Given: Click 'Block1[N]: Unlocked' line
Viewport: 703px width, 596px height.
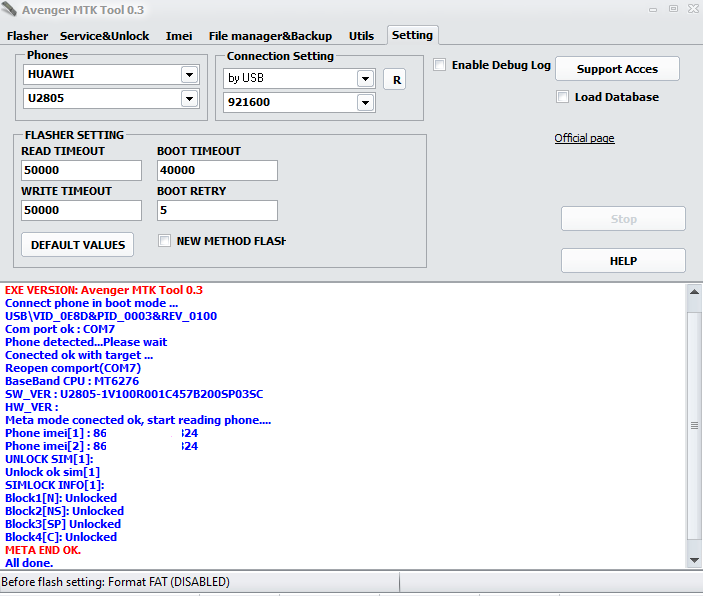Looking at the screenshot, I should pos(61,498).
